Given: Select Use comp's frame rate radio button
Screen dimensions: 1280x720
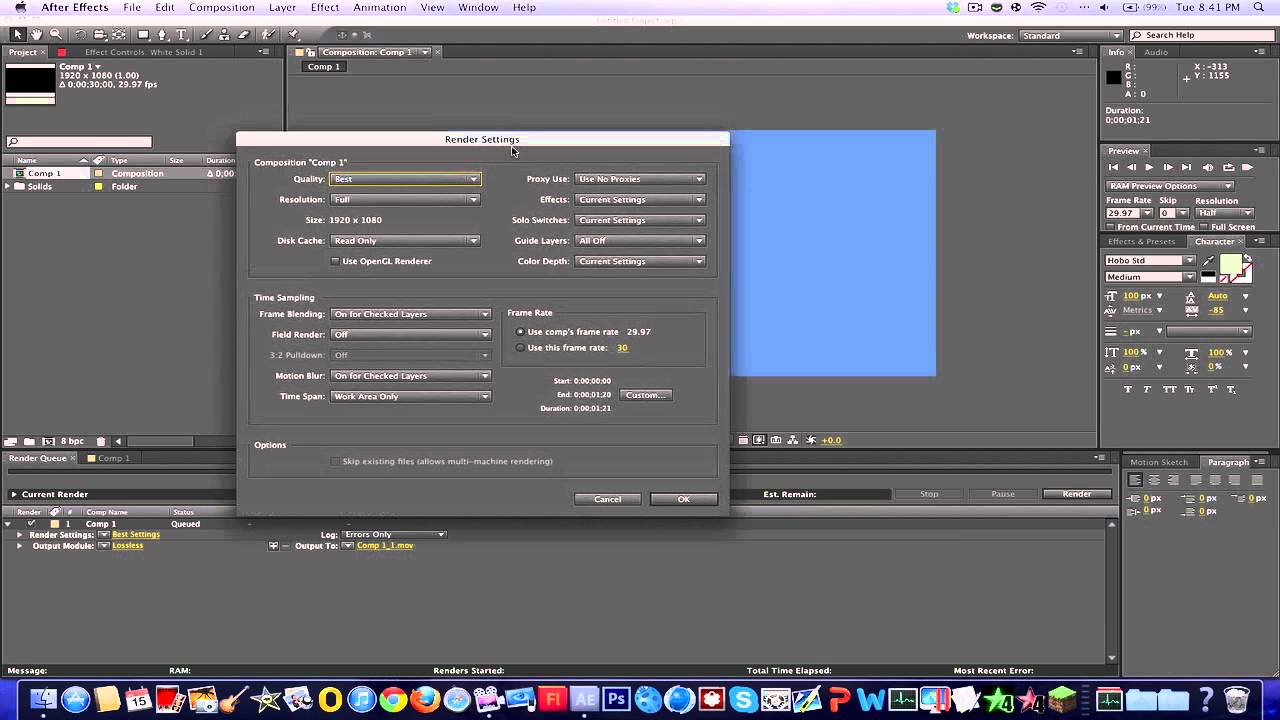Looking at the screenshot, I should point(520,332).
